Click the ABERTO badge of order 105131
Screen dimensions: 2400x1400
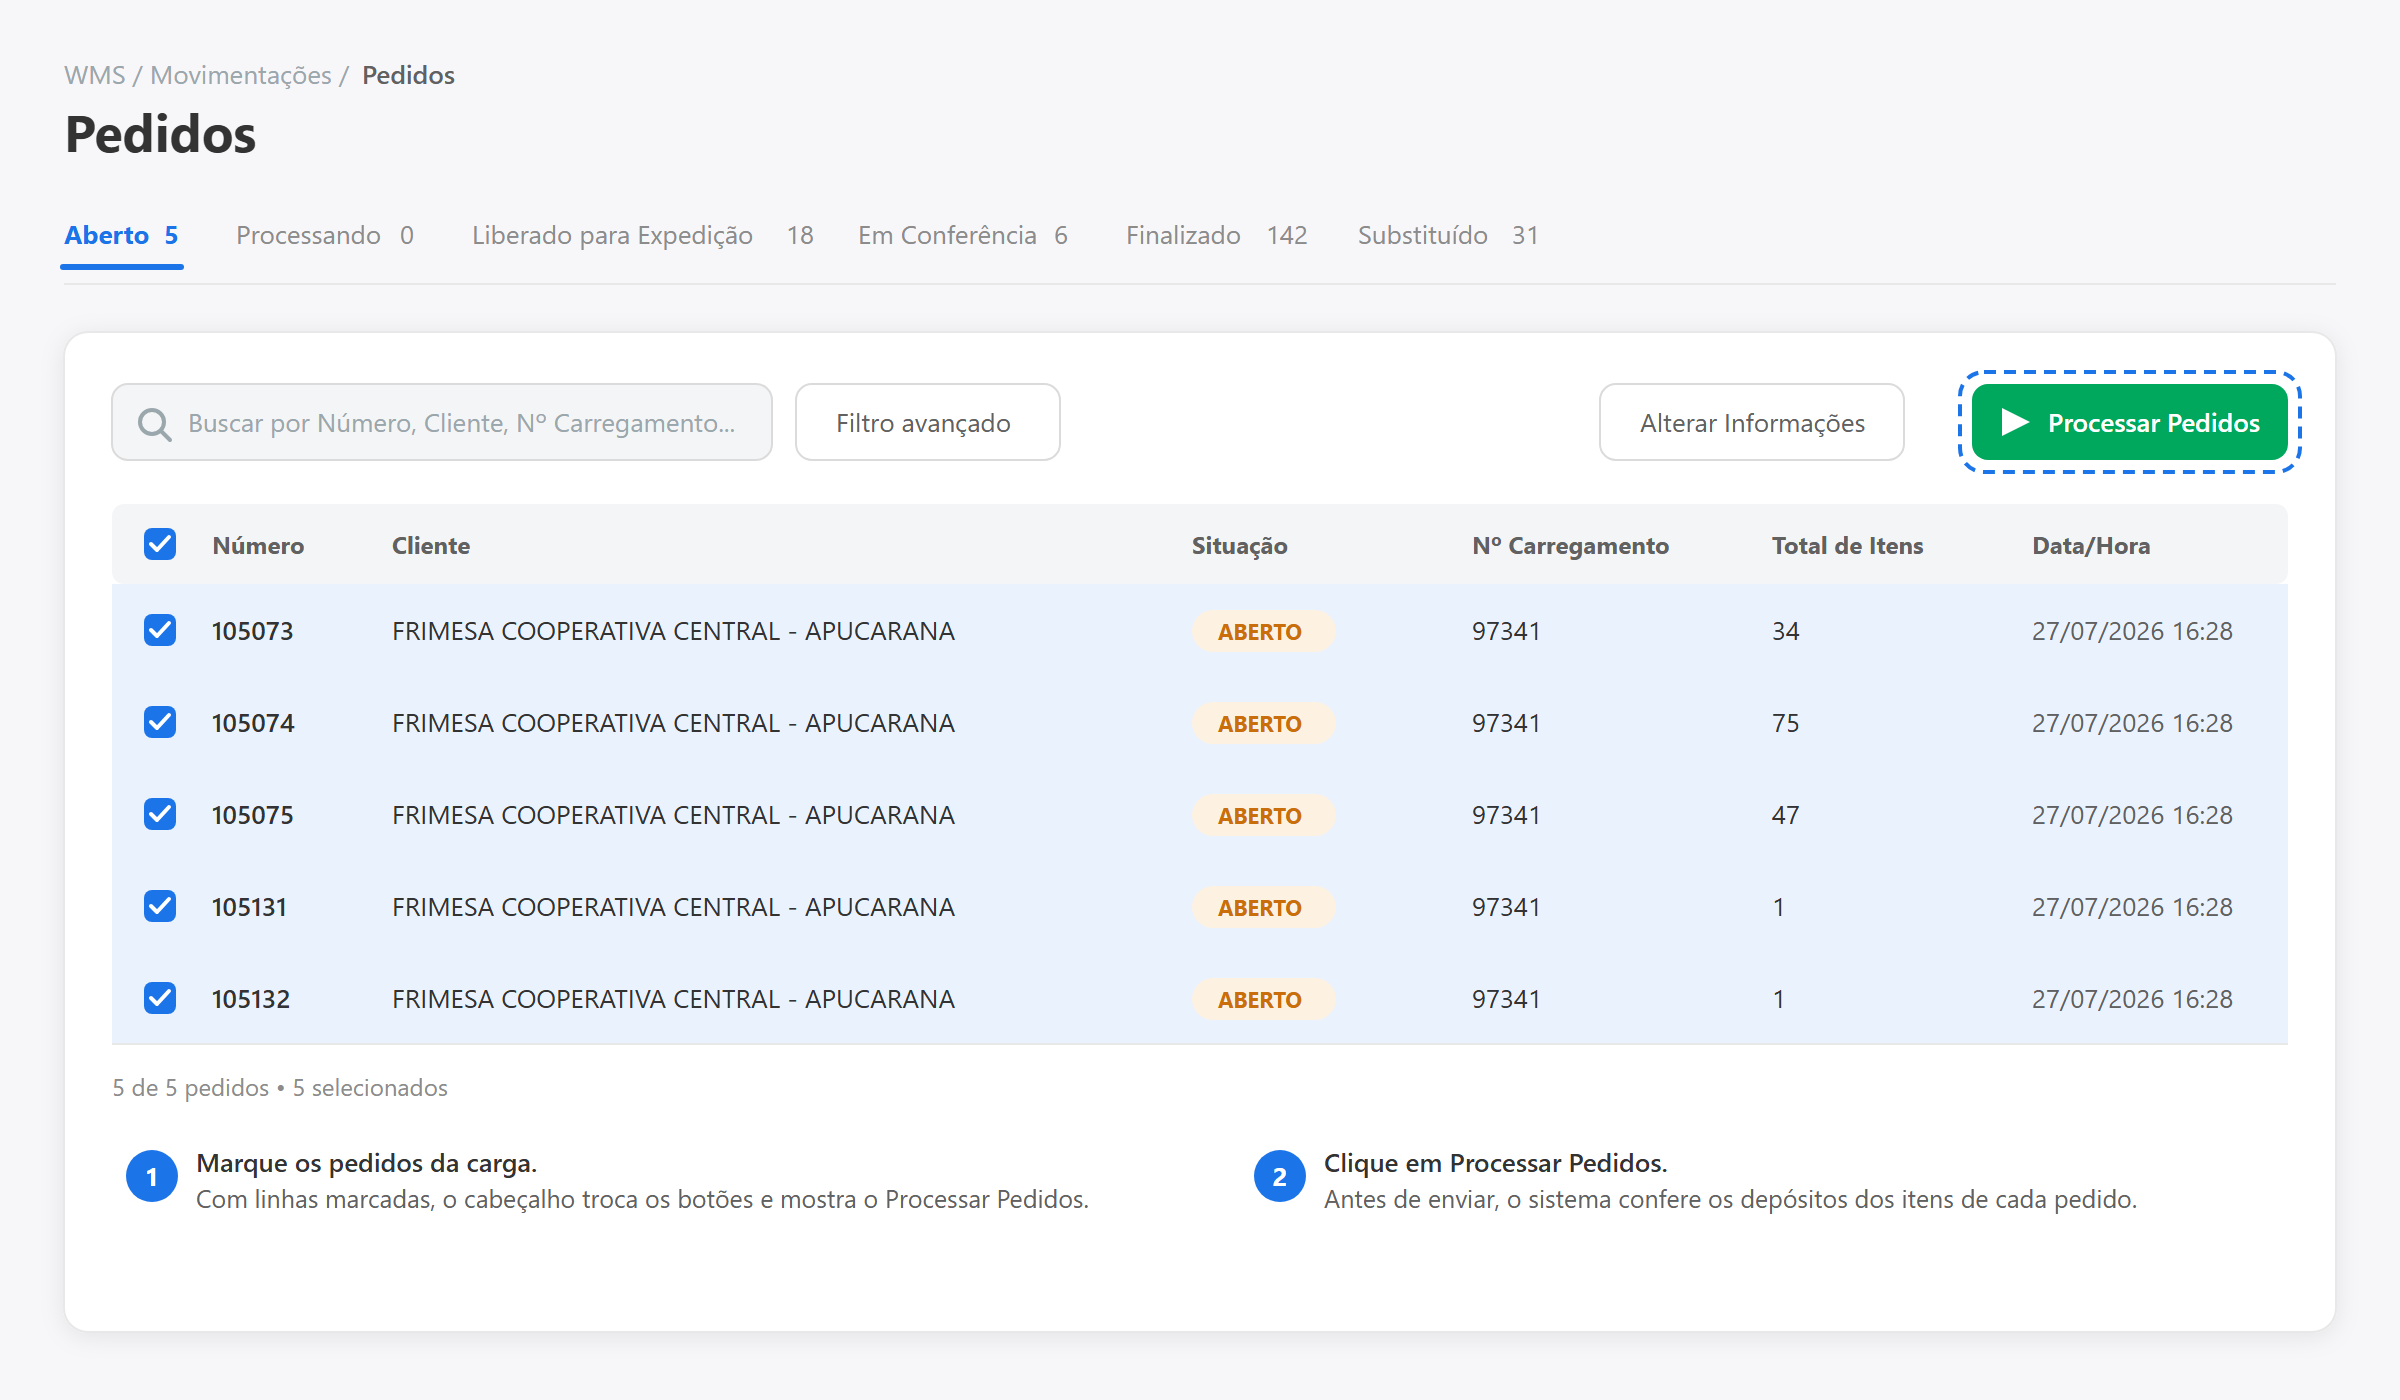point(1263,908)
